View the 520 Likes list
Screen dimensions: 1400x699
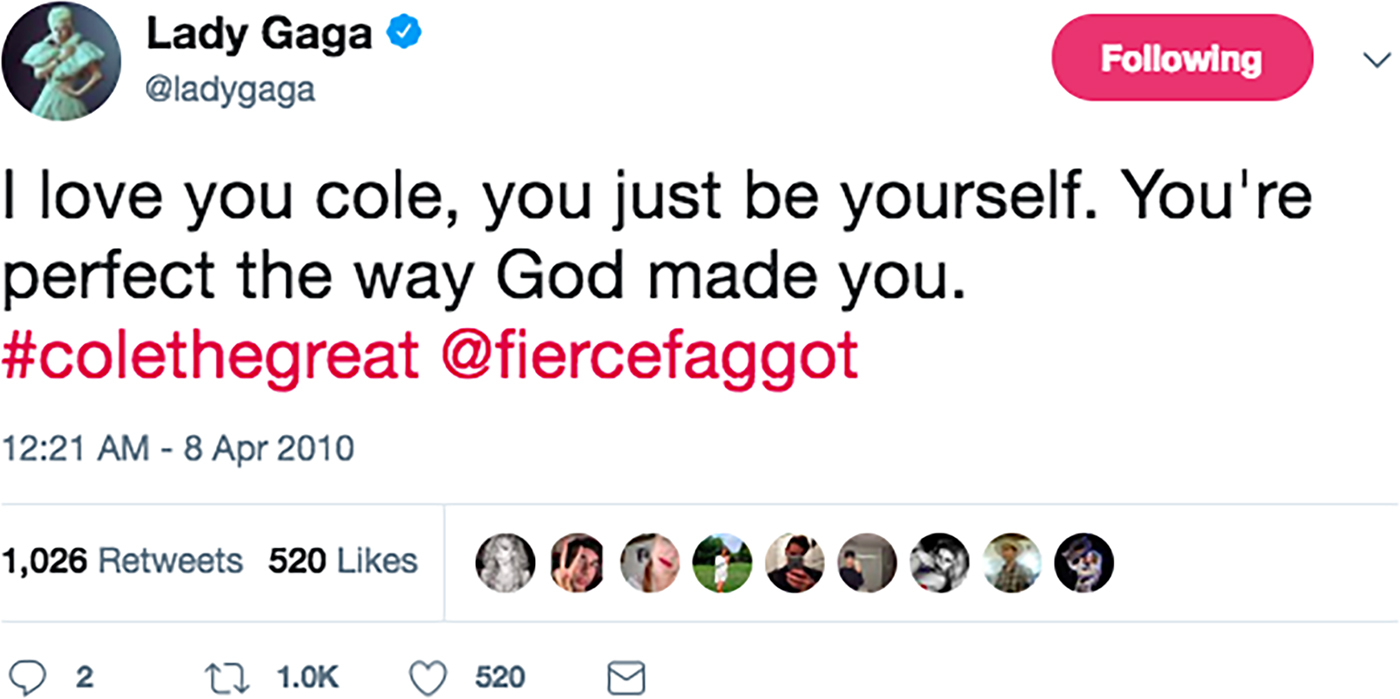point(342,561)
